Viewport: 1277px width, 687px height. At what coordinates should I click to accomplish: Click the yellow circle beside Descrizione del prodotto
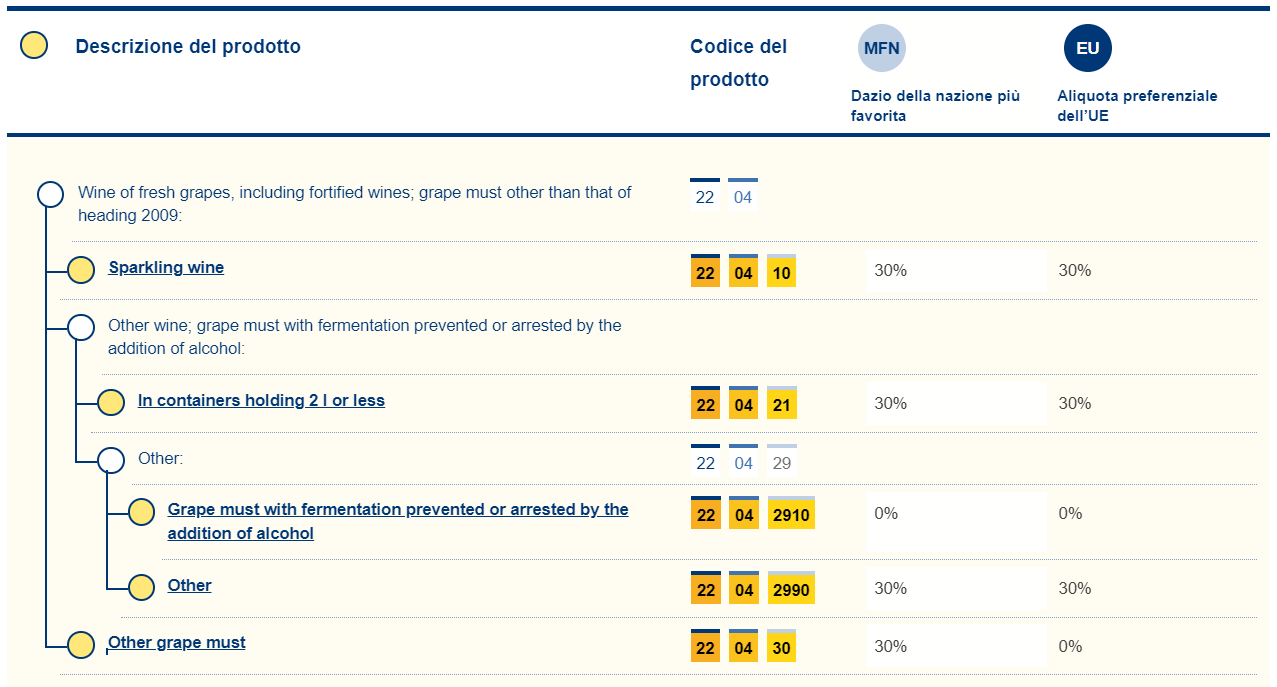tap(34, 46)
